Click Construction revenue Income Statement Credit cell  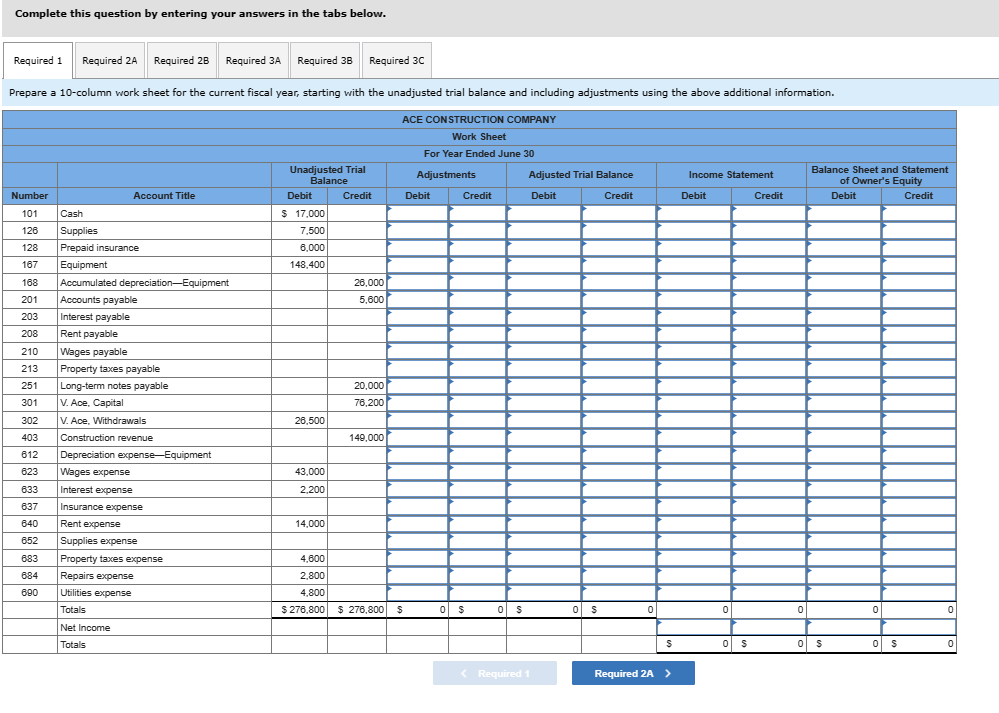coord(769,437)
